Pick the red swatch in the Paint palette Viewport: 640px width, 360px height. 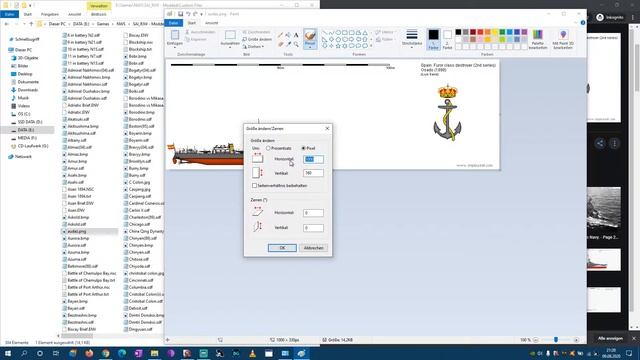tap(480, 32)
